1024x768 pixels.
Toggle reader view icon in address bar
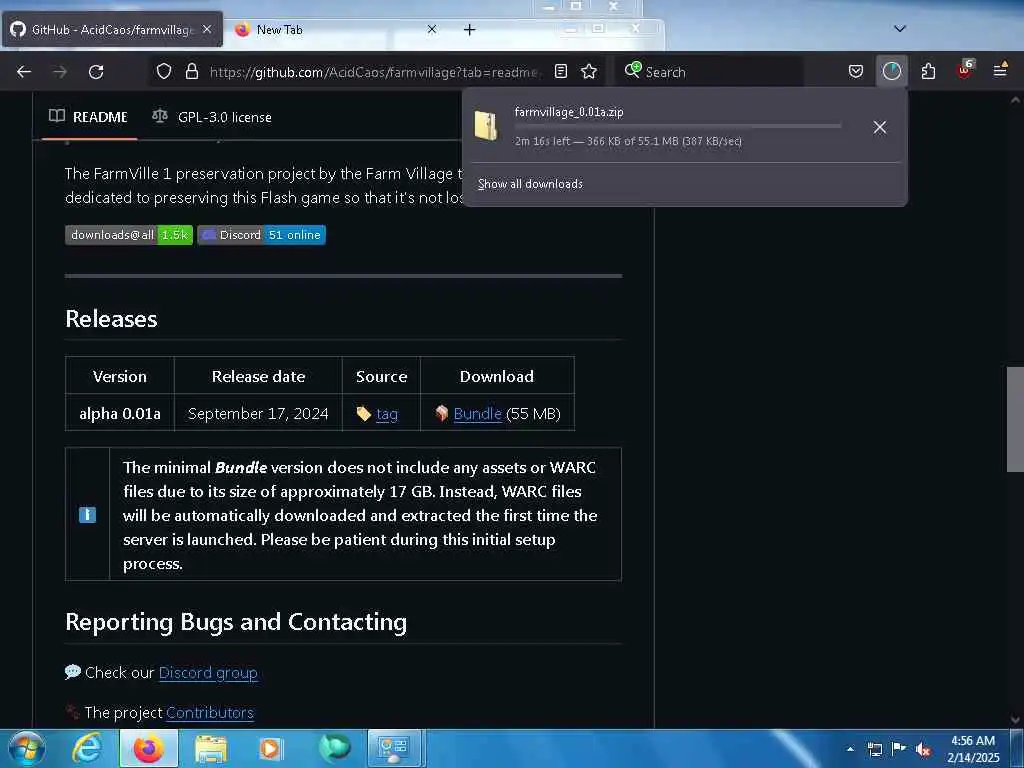point(561,71)
